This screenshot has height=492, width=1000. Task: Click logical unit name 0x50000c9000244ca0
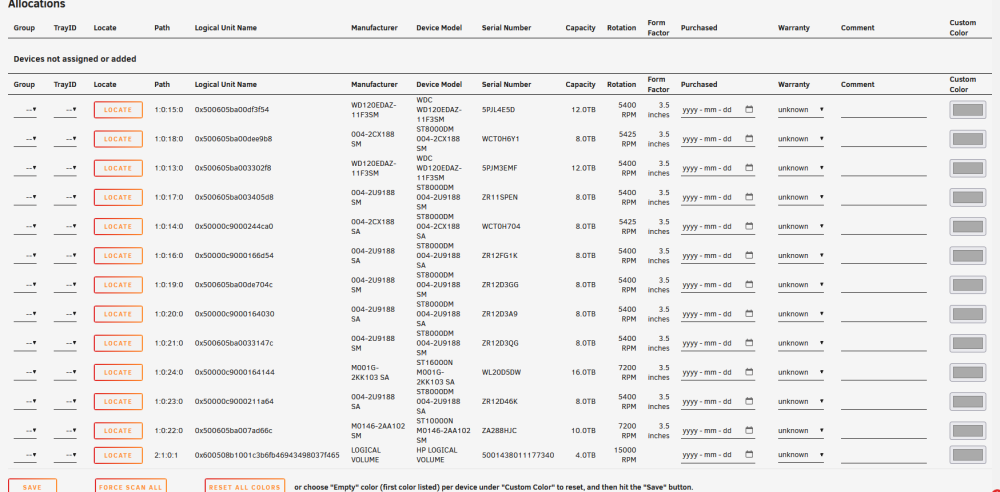click(x=234, y=227)
